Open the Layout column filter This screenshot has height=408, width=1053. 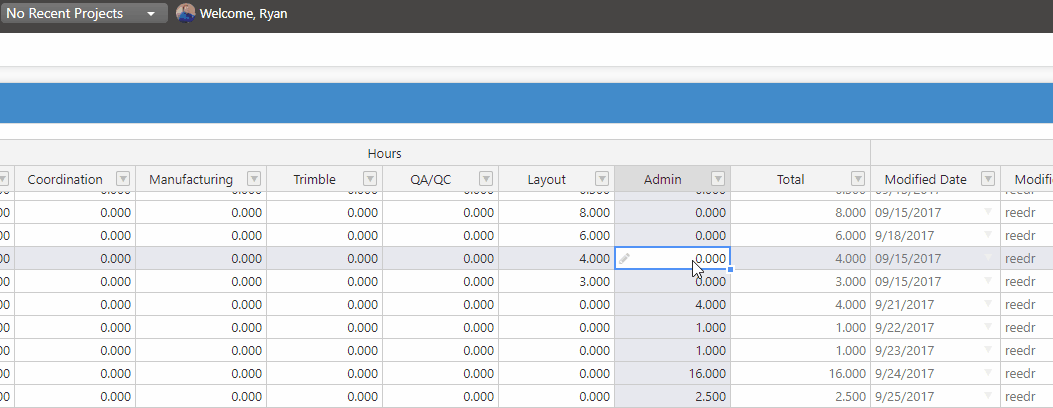coord(602,178)
